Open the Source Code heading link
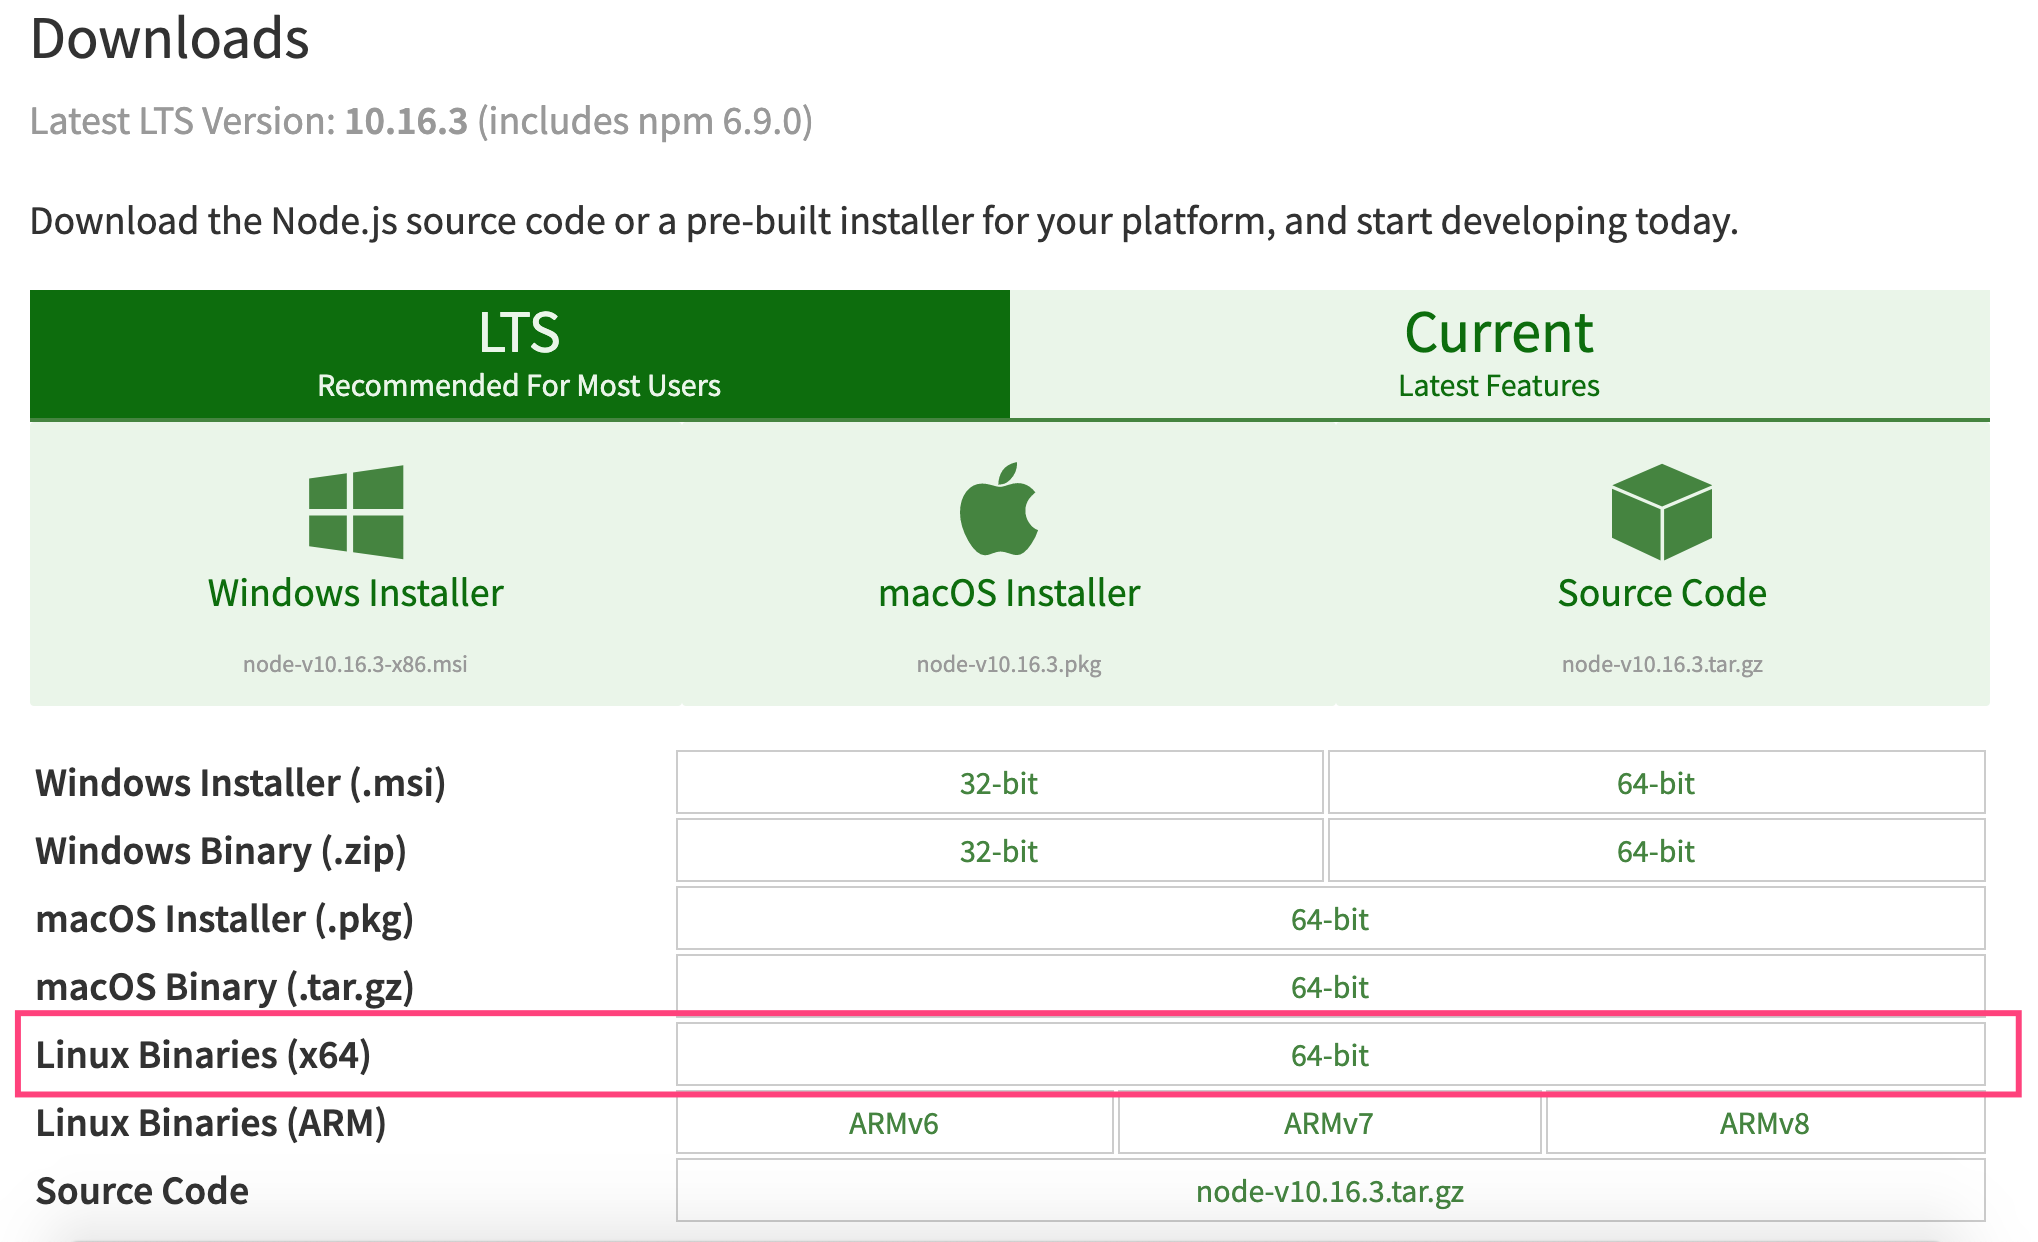The height and width of the screenshot is (1242, 2038). [x=1661, y=593]
